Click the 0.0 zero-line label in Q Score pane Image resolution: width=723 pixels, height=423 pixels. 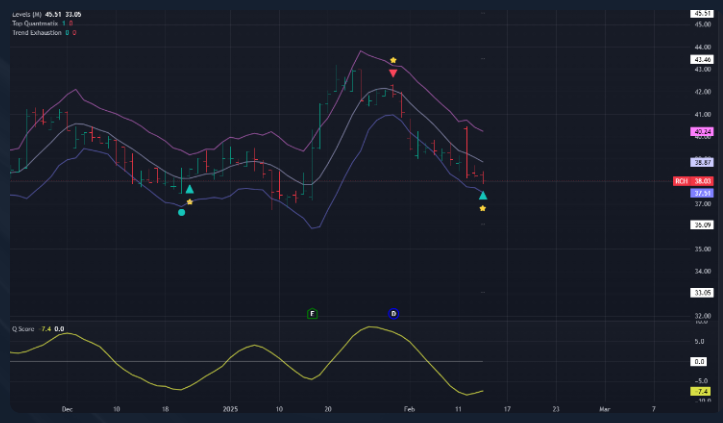[x=699, y=361]
